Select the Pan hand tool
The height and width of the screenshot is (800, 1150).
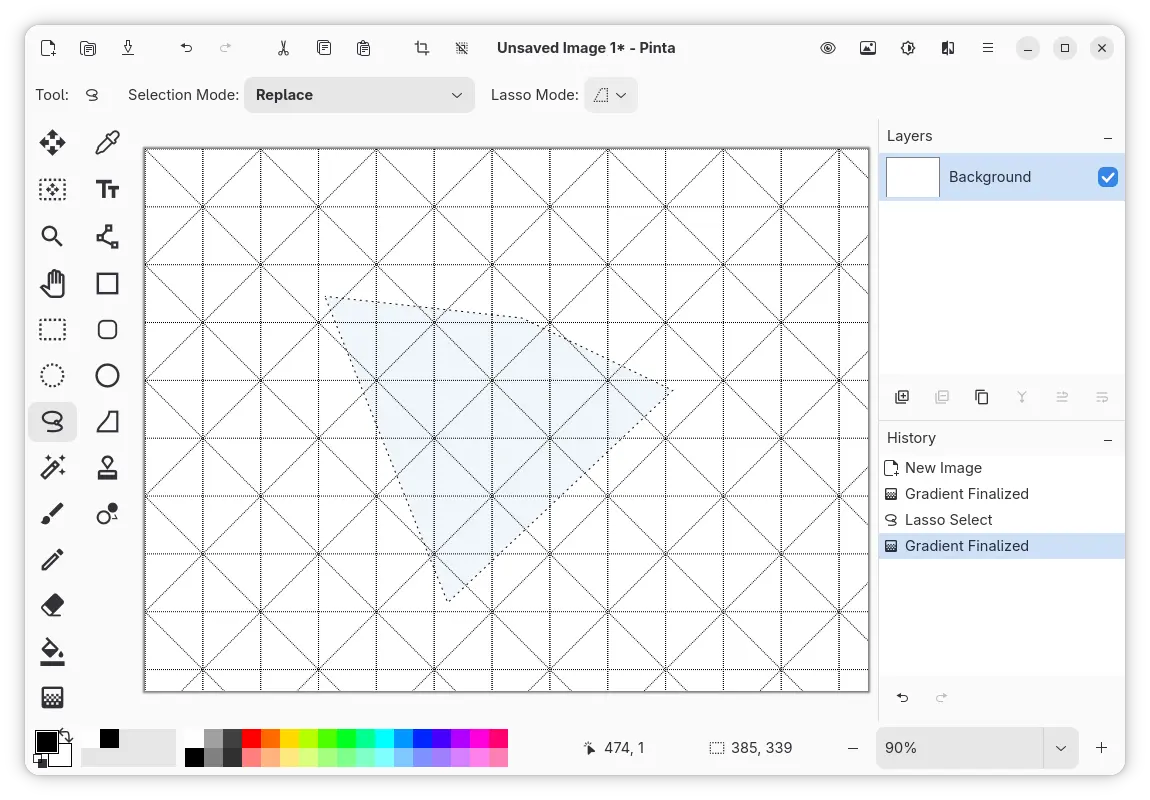[x=52, y=283]
